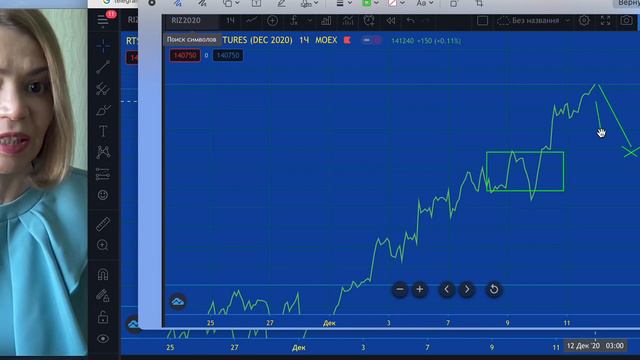
Task: Click the partially visible 'Верн' button at top right
Action: pyautogui.click(x=627, y=3)
